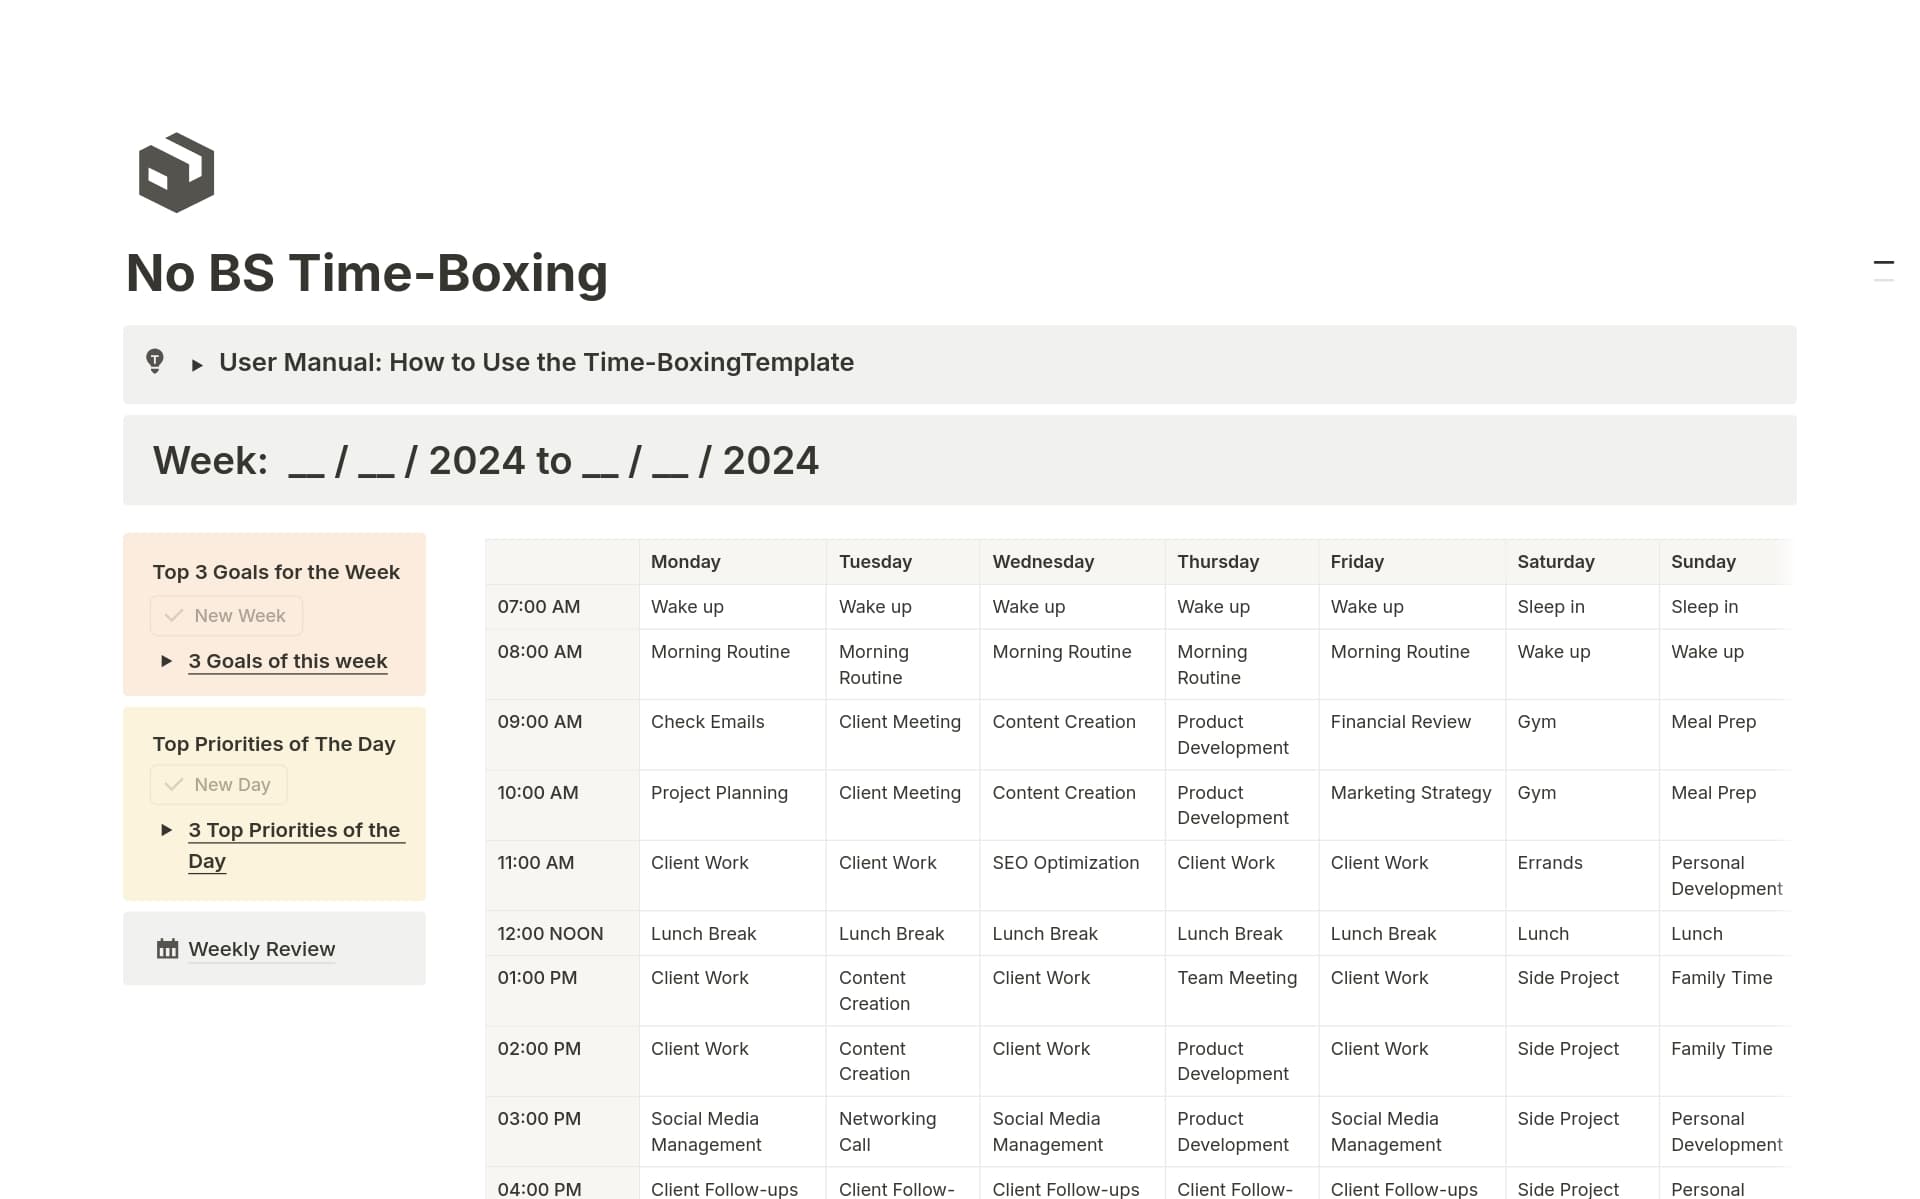This screenshot has height=1199, width=1920.
Task: Open the Weekly Review page link
Action: click(261, 948)
